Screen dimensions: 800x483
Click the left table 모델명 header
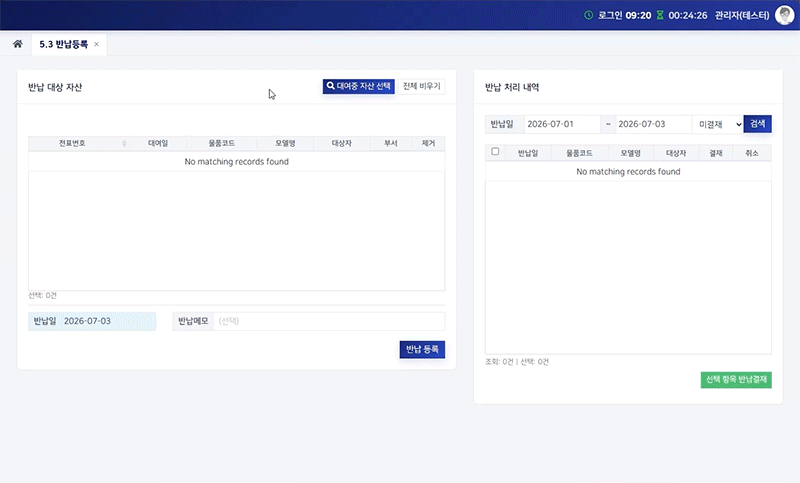[x=285, y=143]
